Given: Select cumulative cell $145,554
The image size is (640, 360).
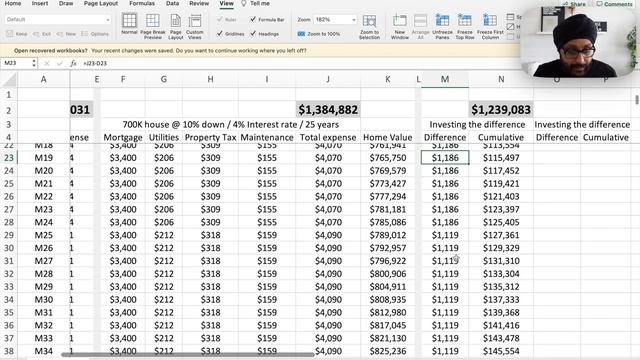Looking at the screenshot, I should (501, 351).
